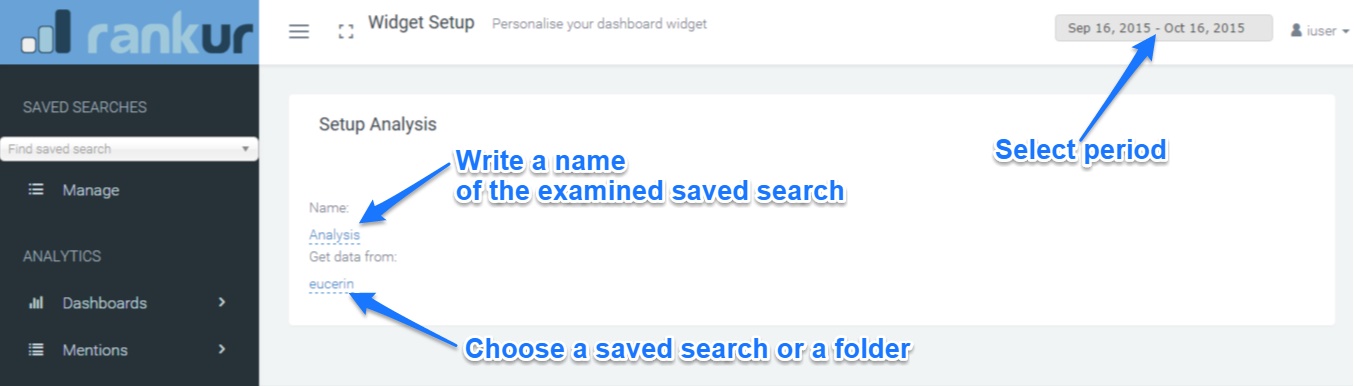
Task: Open the Find saved search dropdown arrow
Action: (x=245, y=149)
